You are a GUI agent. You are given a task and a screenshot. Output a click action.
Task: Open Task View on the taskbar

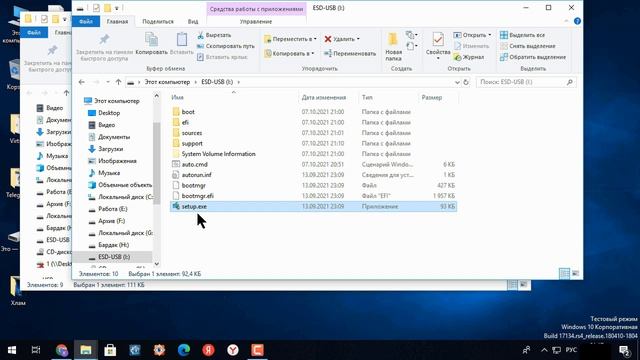36,350
